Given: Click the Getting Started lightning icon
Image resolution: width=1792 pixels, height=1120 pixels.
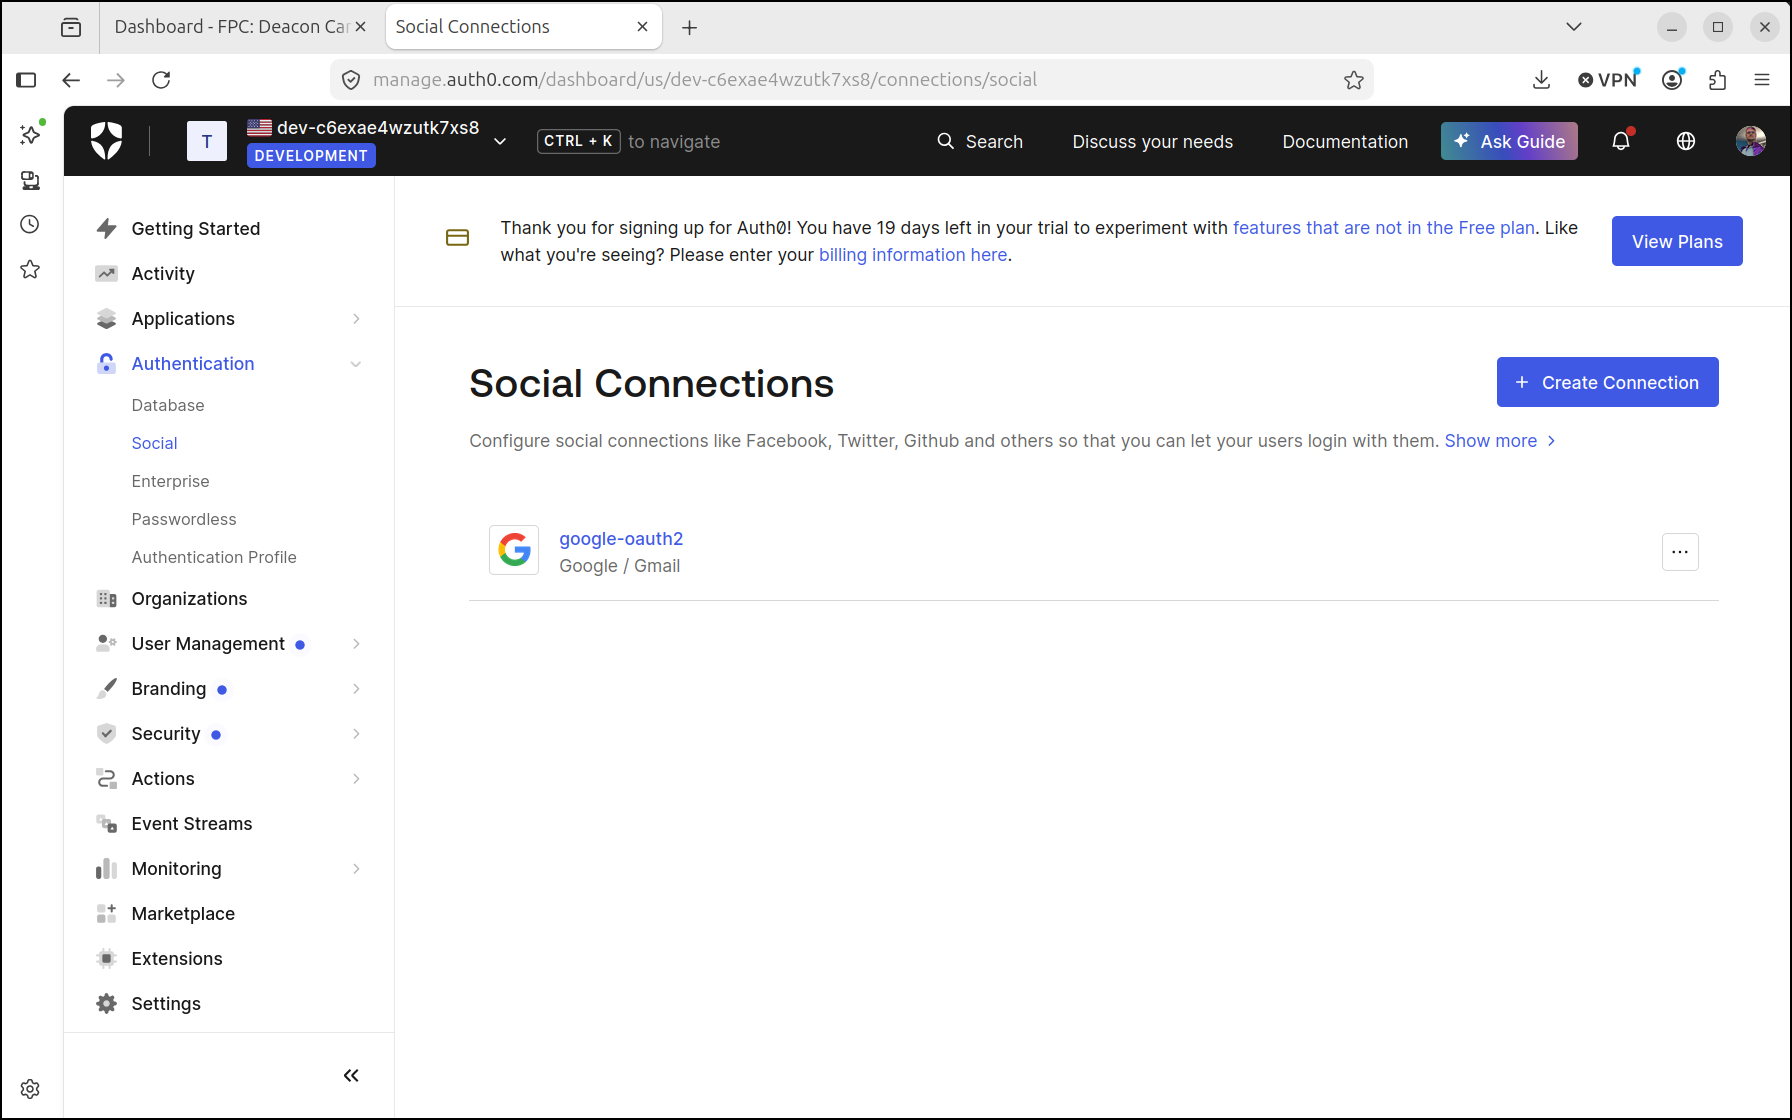Looking at the screenshot, I should click(x=107, y=229).
